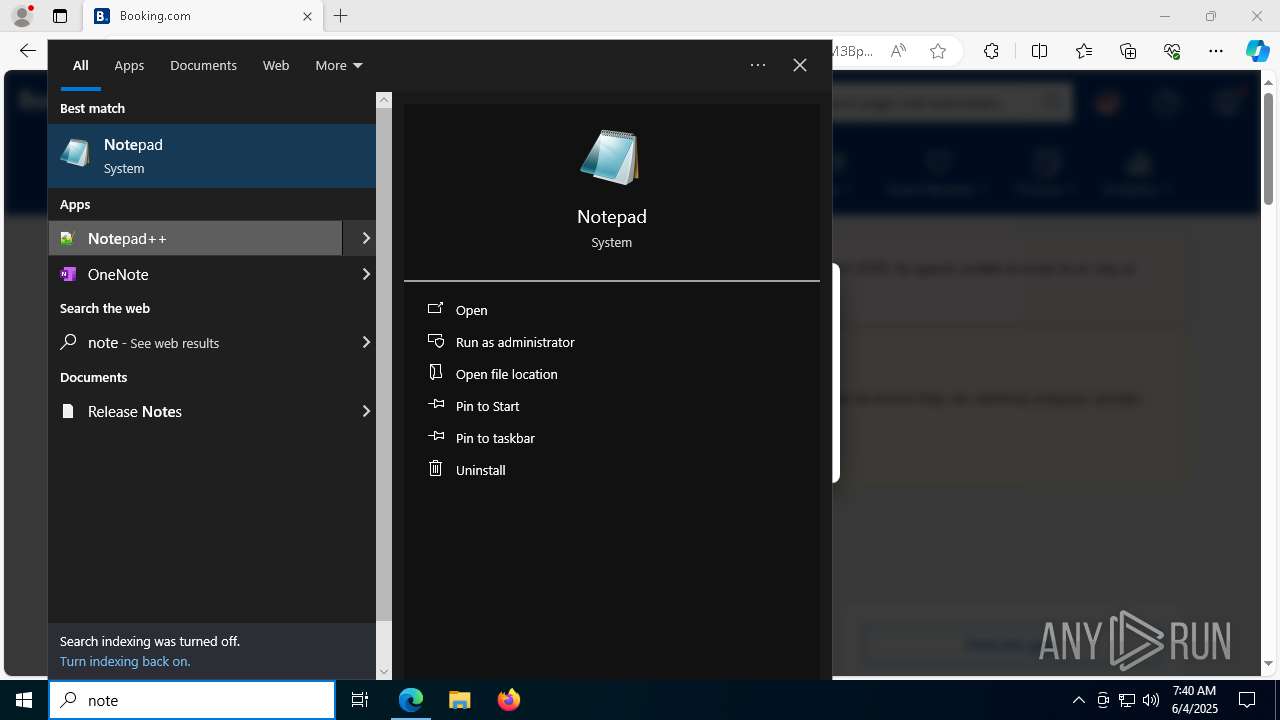Select Notepad++ app result
Viewport: 1280px width, 720px height.
click(x=195, y=238)
